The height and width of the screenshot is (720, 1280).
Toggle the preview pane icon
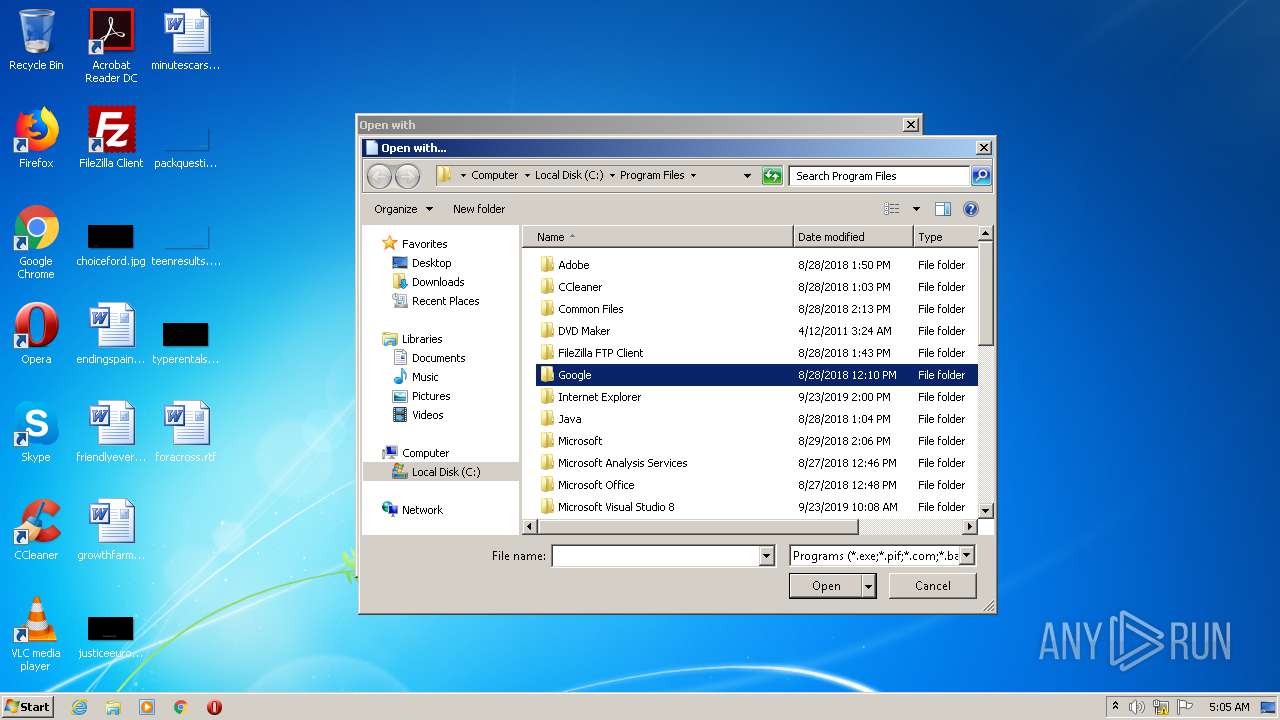(x=942, y=209)
